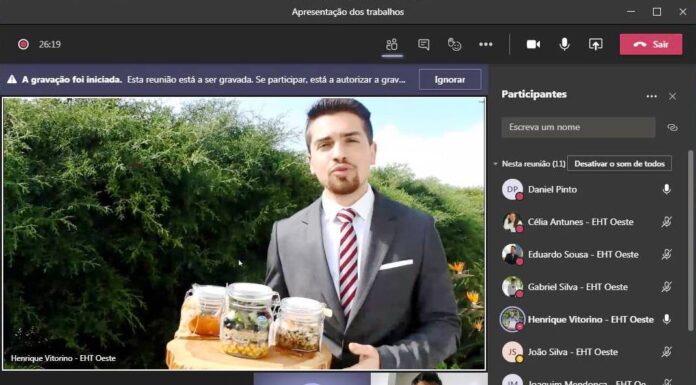Image resolution: width=696 pixels, height=385 pixels.
Task: Click the video name label Henrique Vitorino
Action: coord(63,358)
